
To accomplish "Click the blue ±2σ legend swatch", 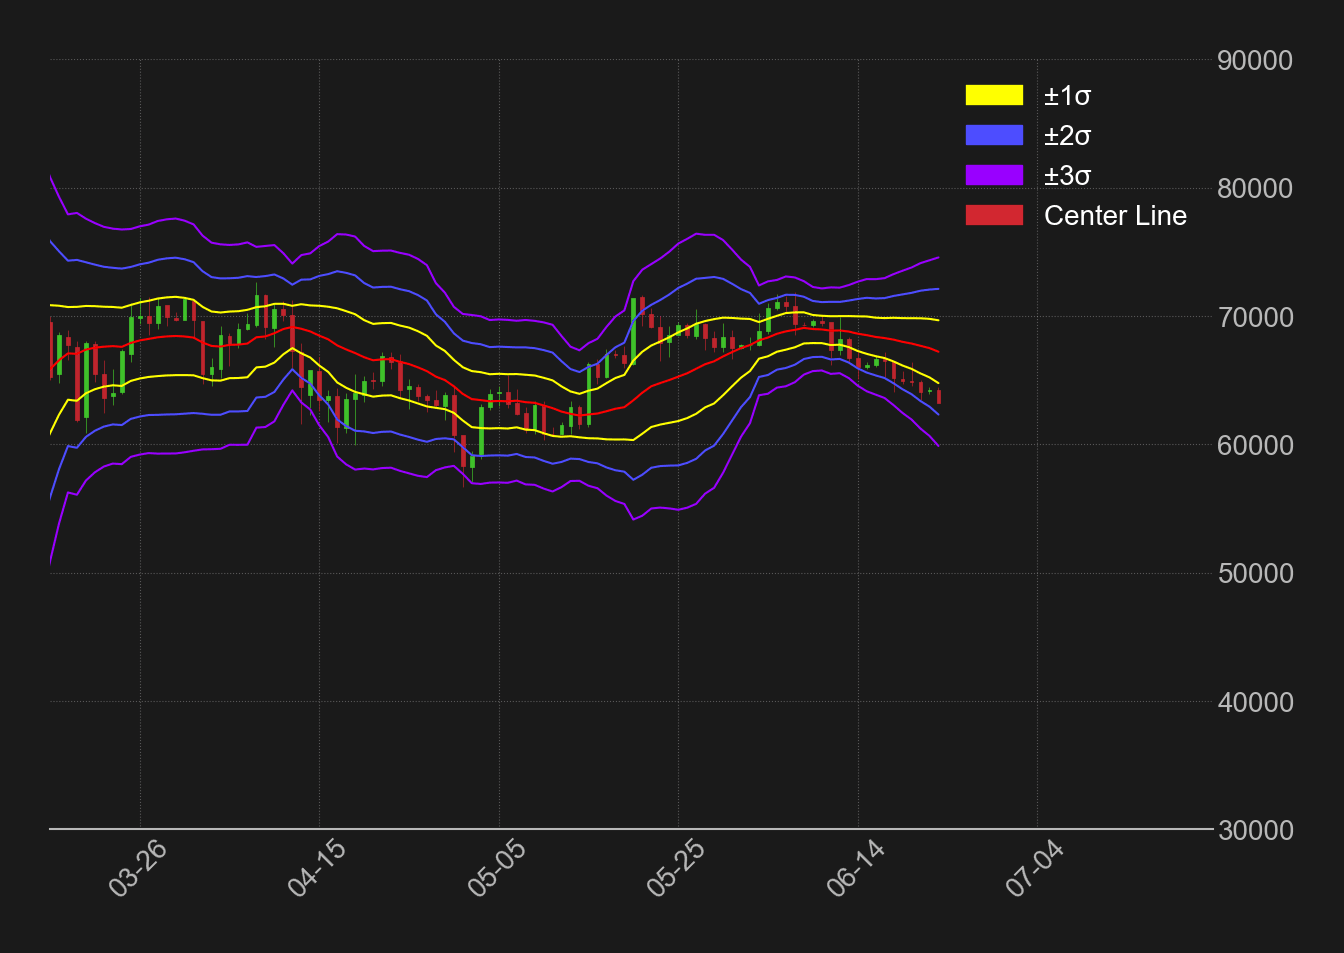I will 994,136.
